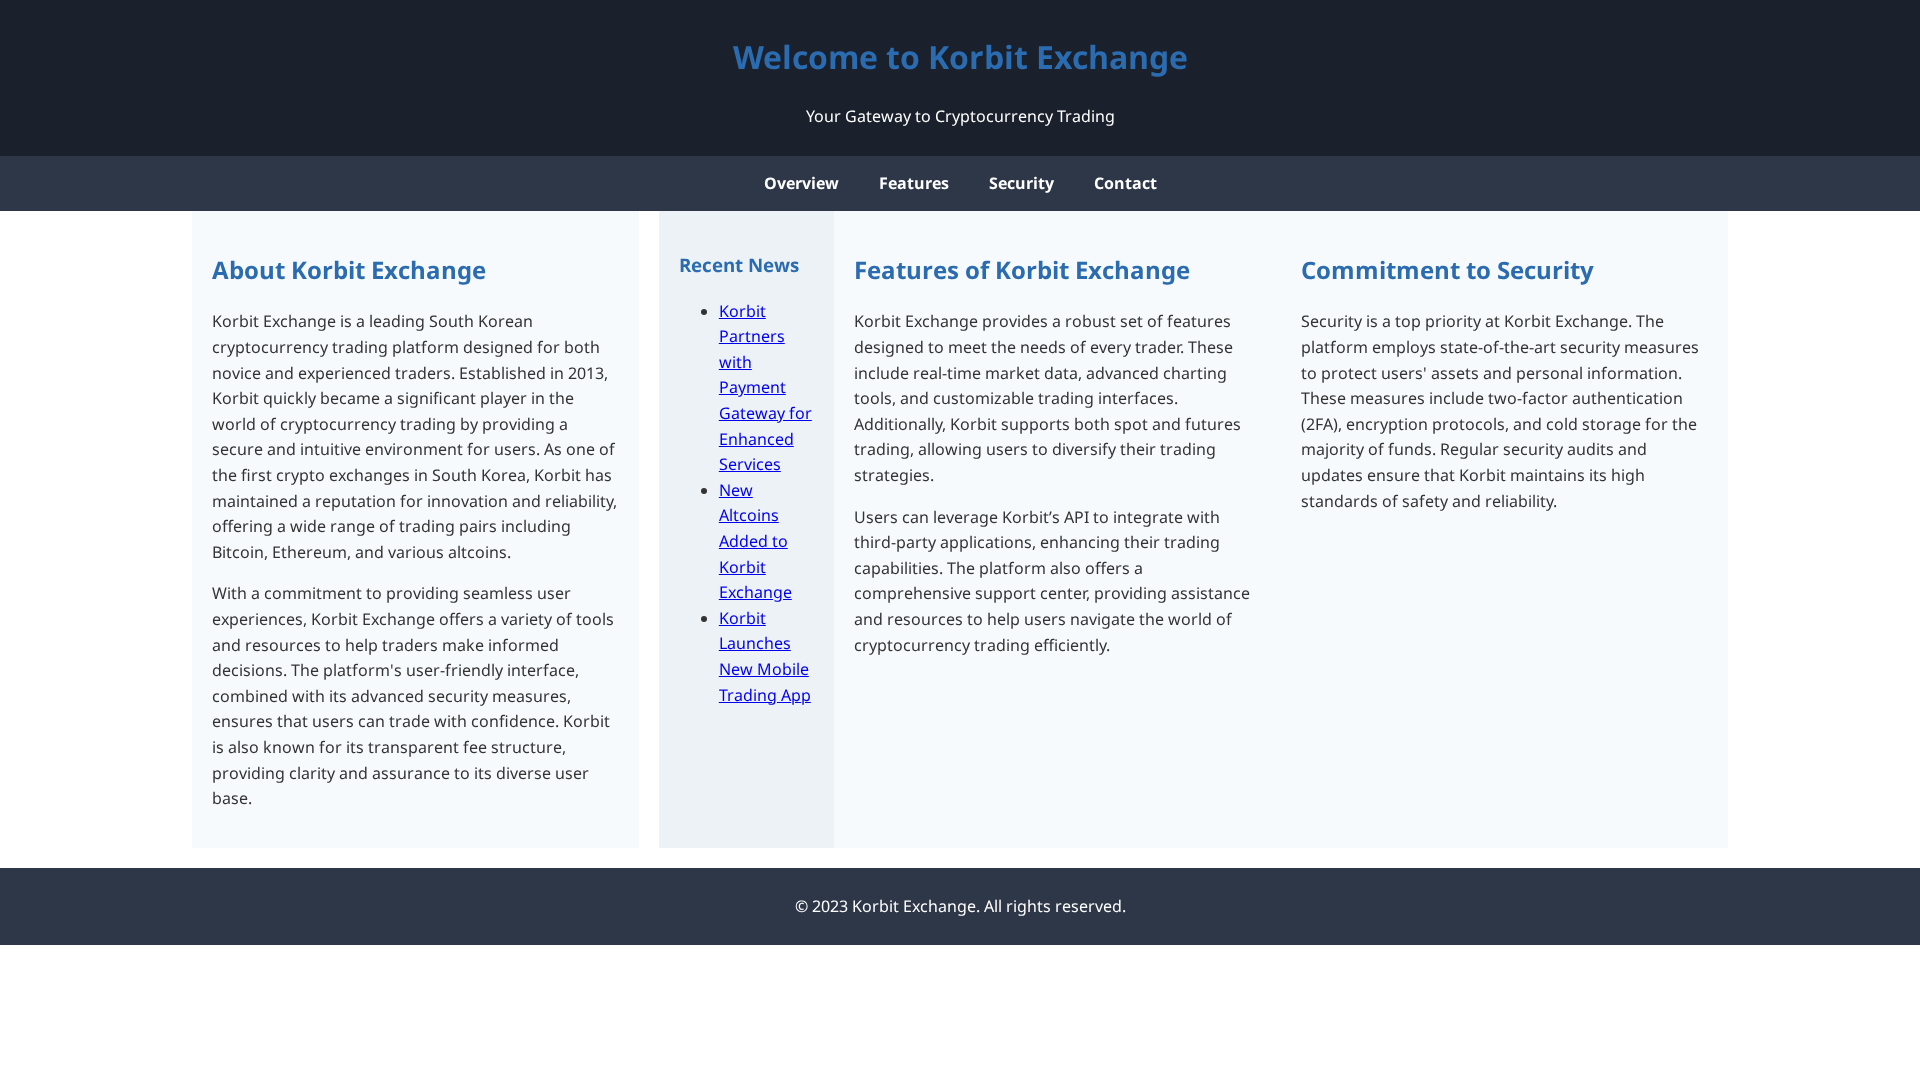Click the About Korbit Exchange heading
The width and height of the screenshot is (1920, 1080).
tap(349, 270)
